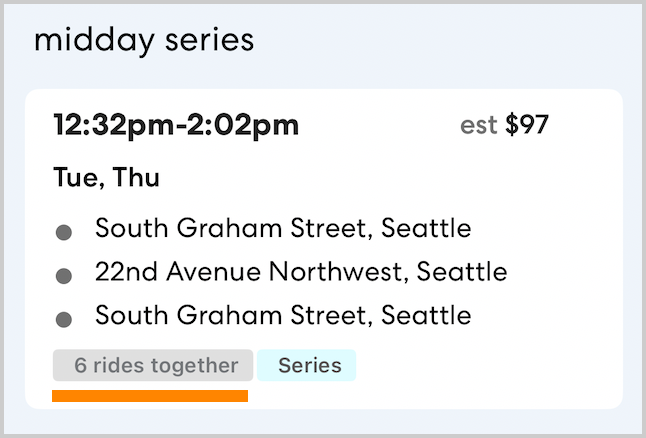Select the 12:32pm start time

tap(114, 126)
